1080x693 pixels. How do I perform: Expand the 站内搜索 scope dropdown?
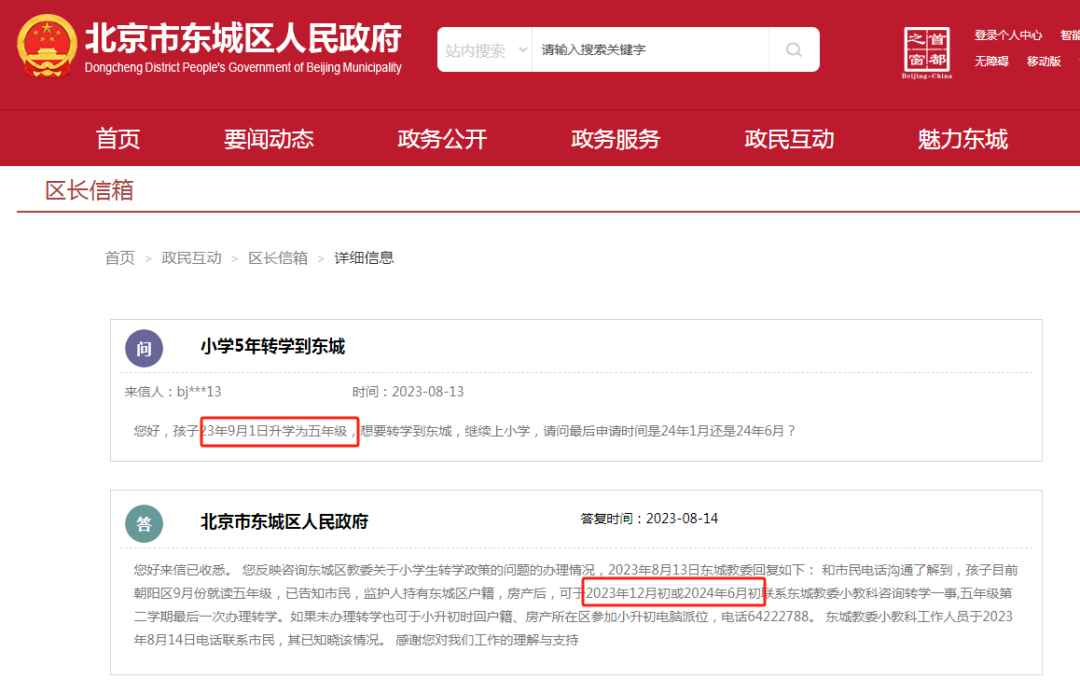point(485,50)
